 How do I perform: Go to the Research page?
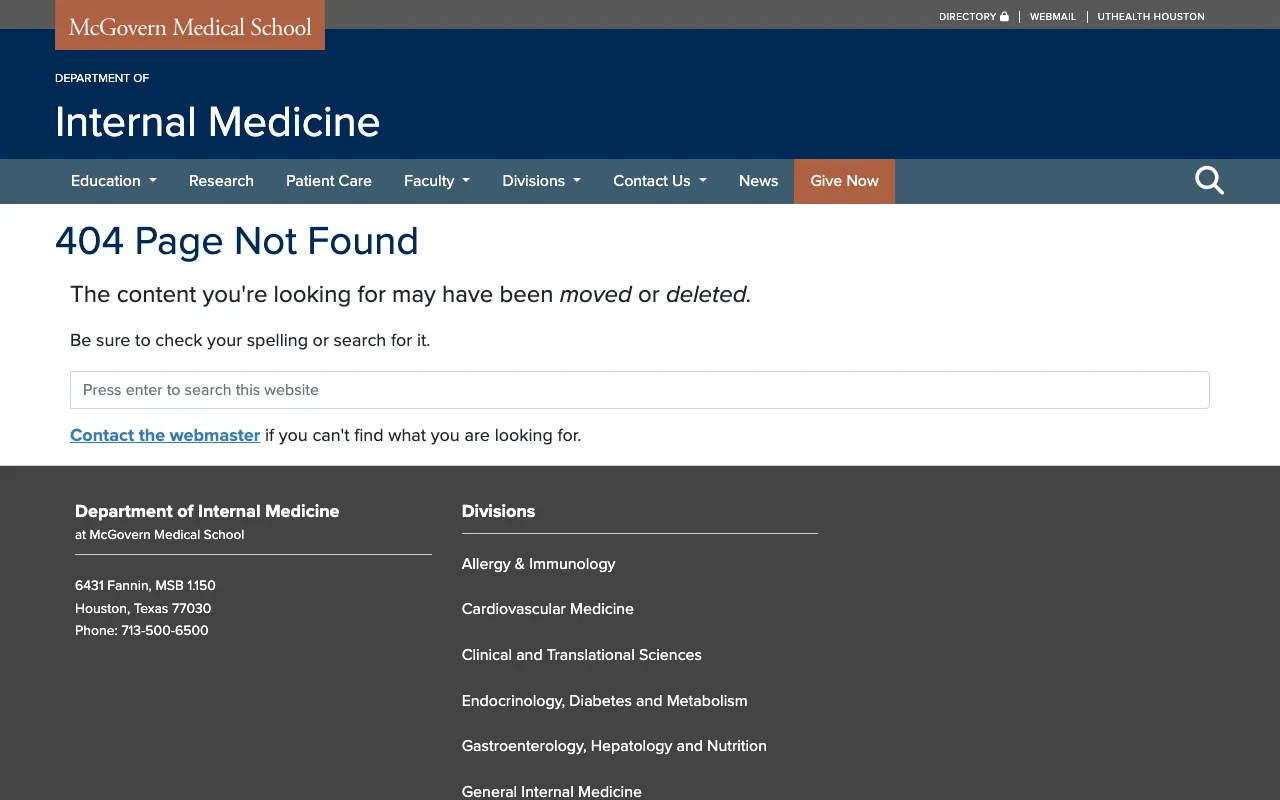(221, 181)
